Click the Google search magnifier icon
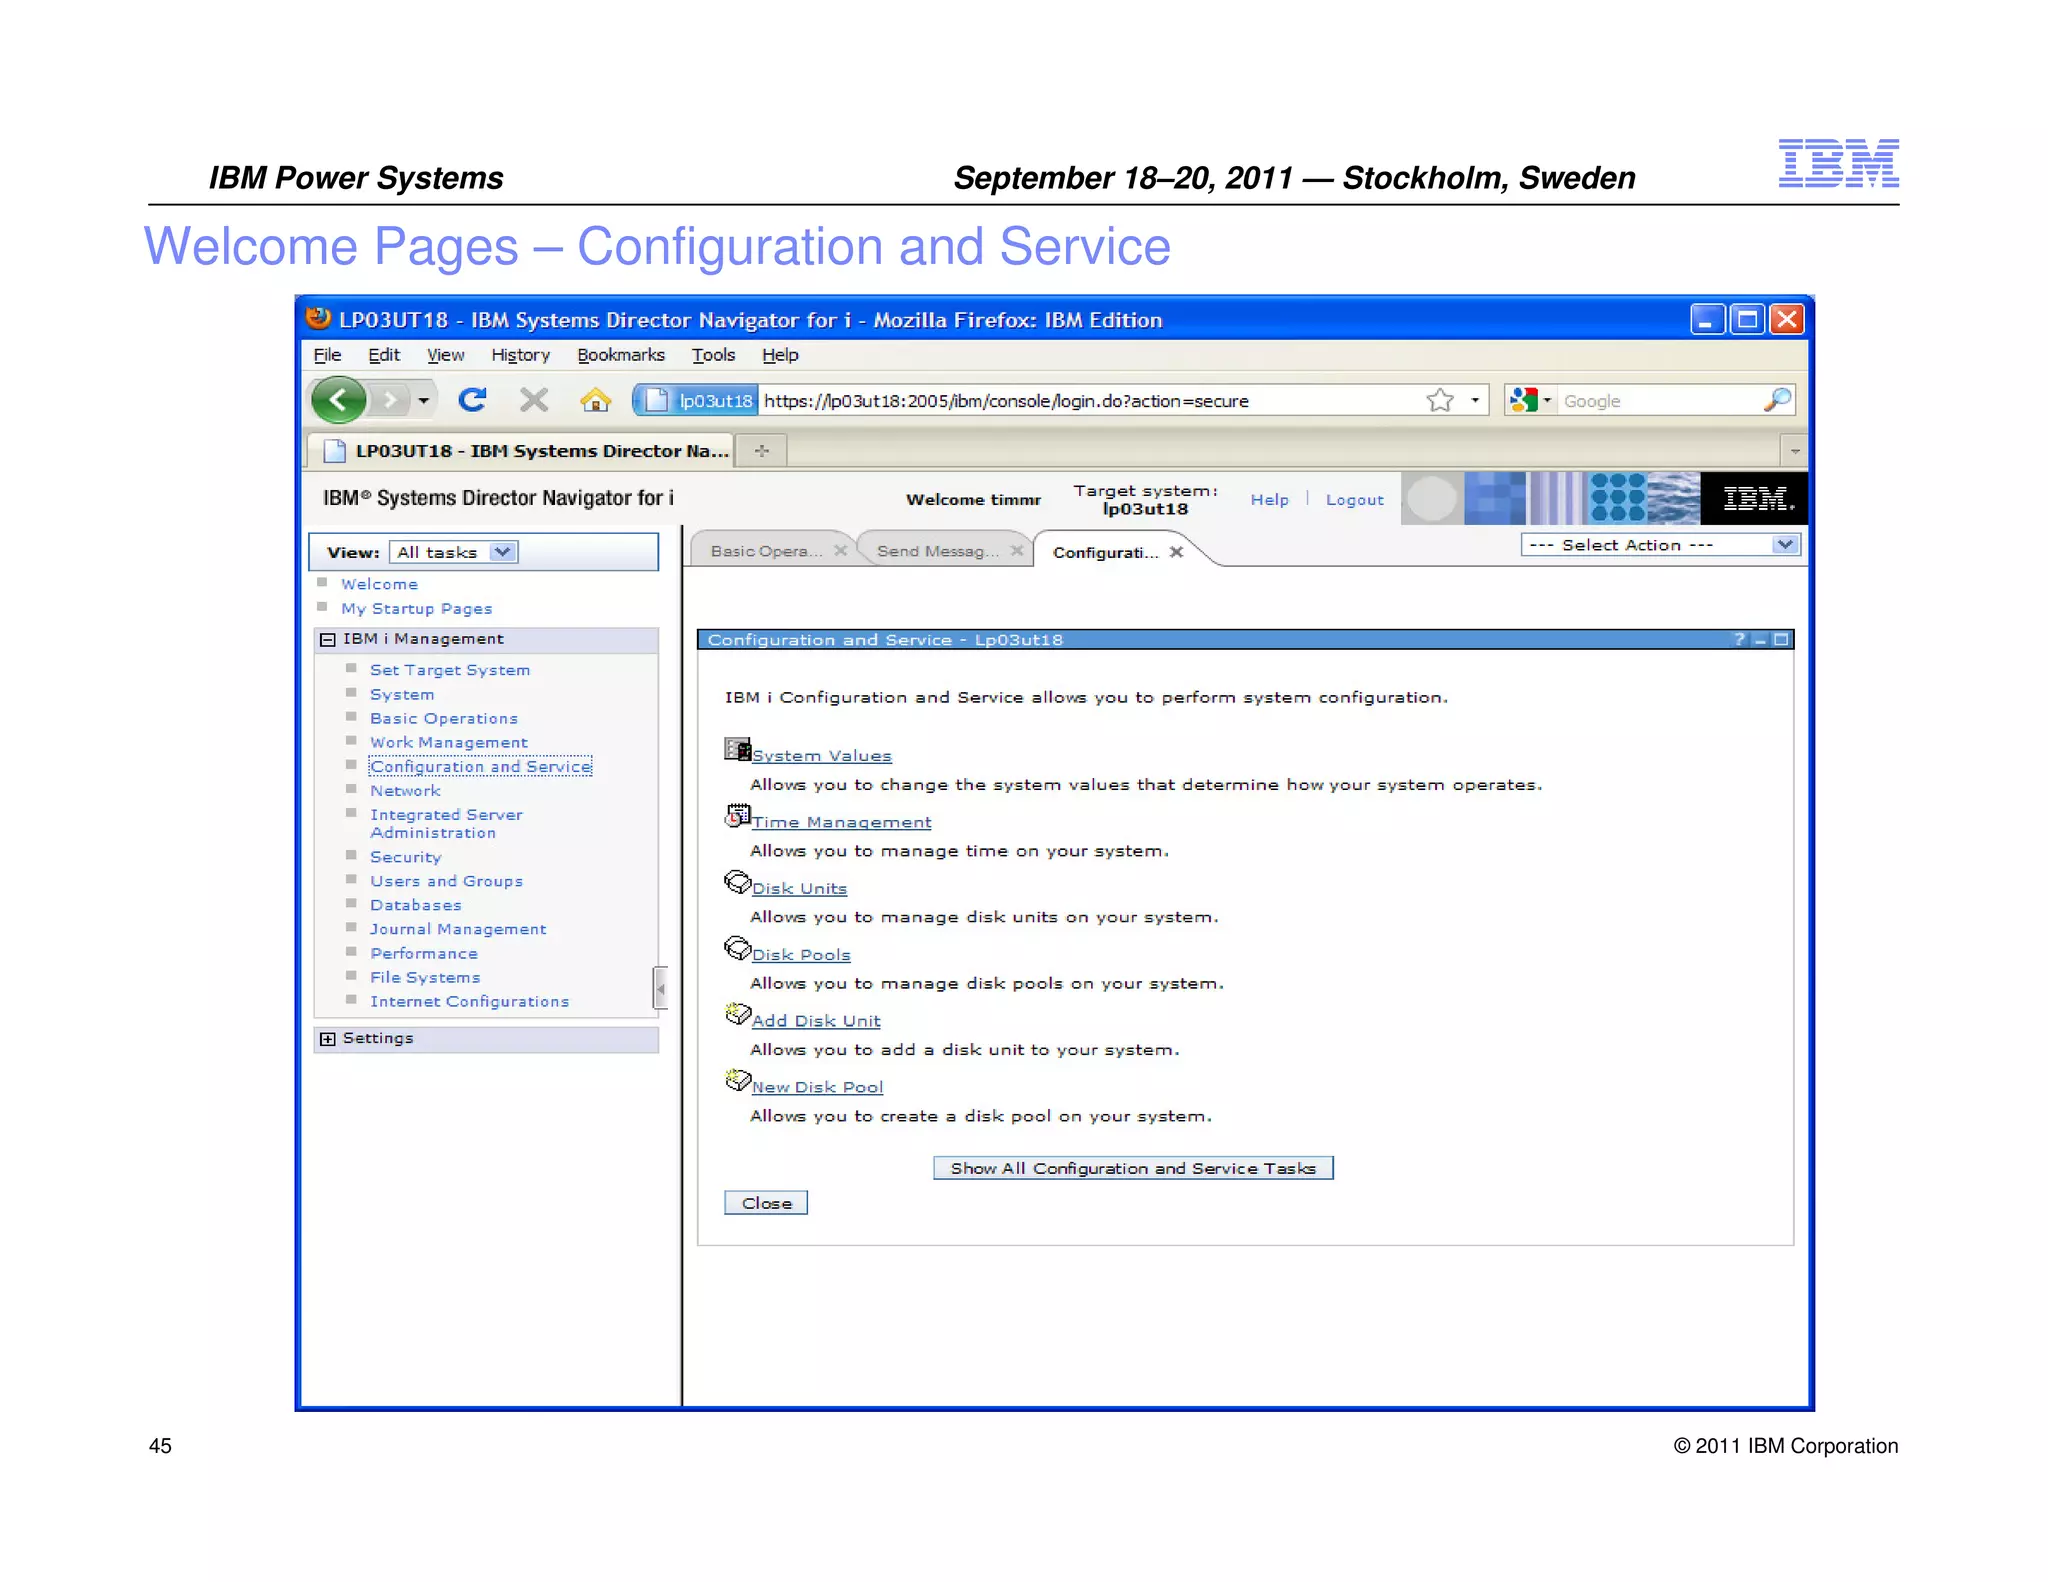 coord(1777,401)
